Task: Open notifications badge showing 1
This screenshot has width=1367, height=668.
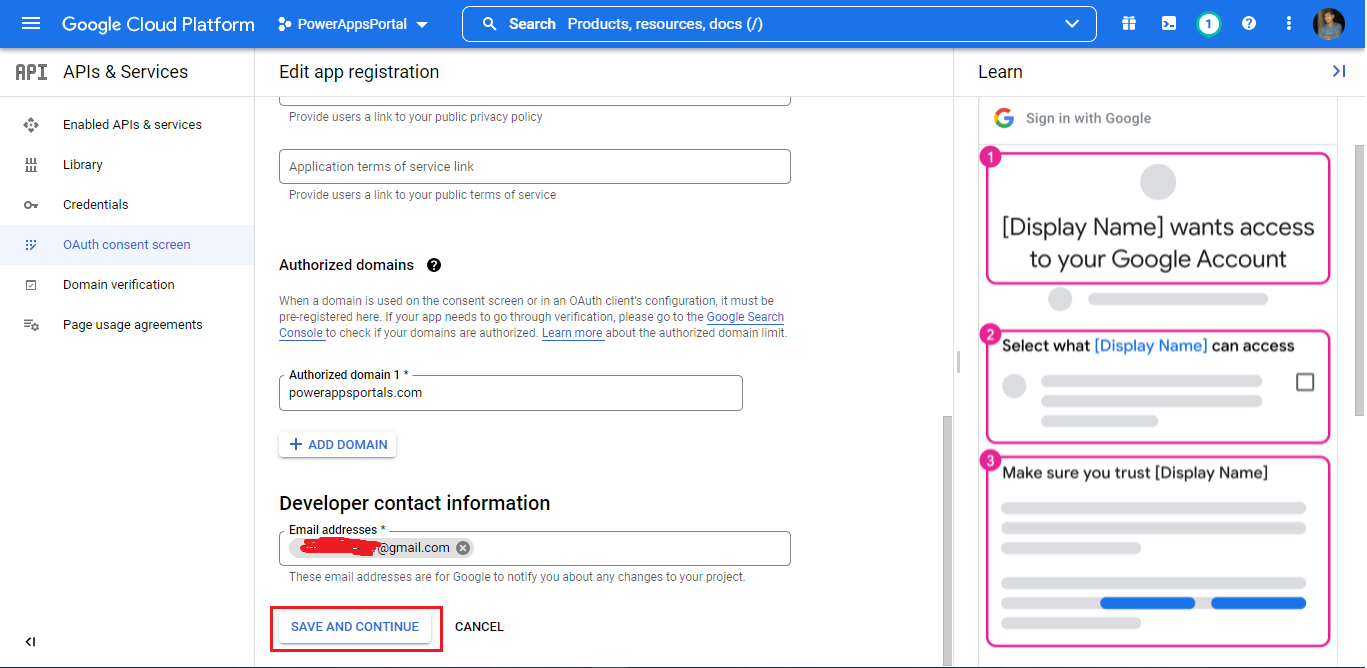Action: pyautogui.click(x=1208, y=24)
